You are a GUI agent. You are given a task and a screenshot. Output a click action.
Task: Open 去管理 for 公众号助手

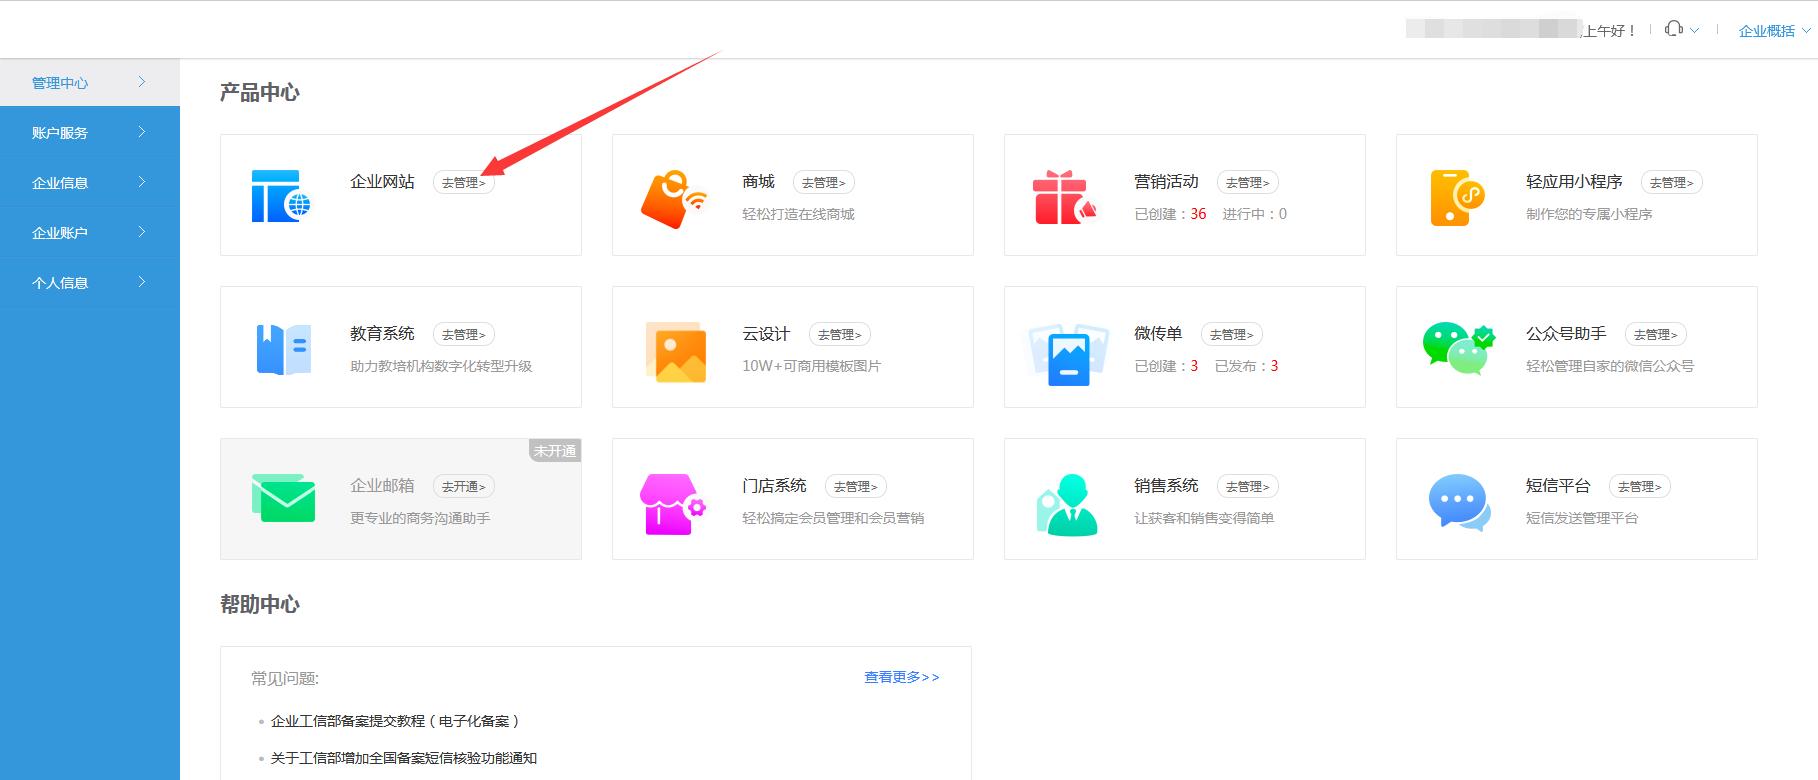[1656, 335]
